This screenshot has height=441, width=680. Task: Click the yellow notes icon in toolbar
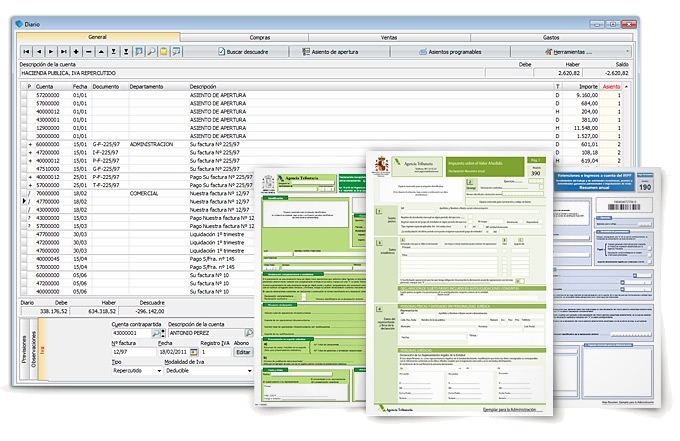[x=163, y=51]
